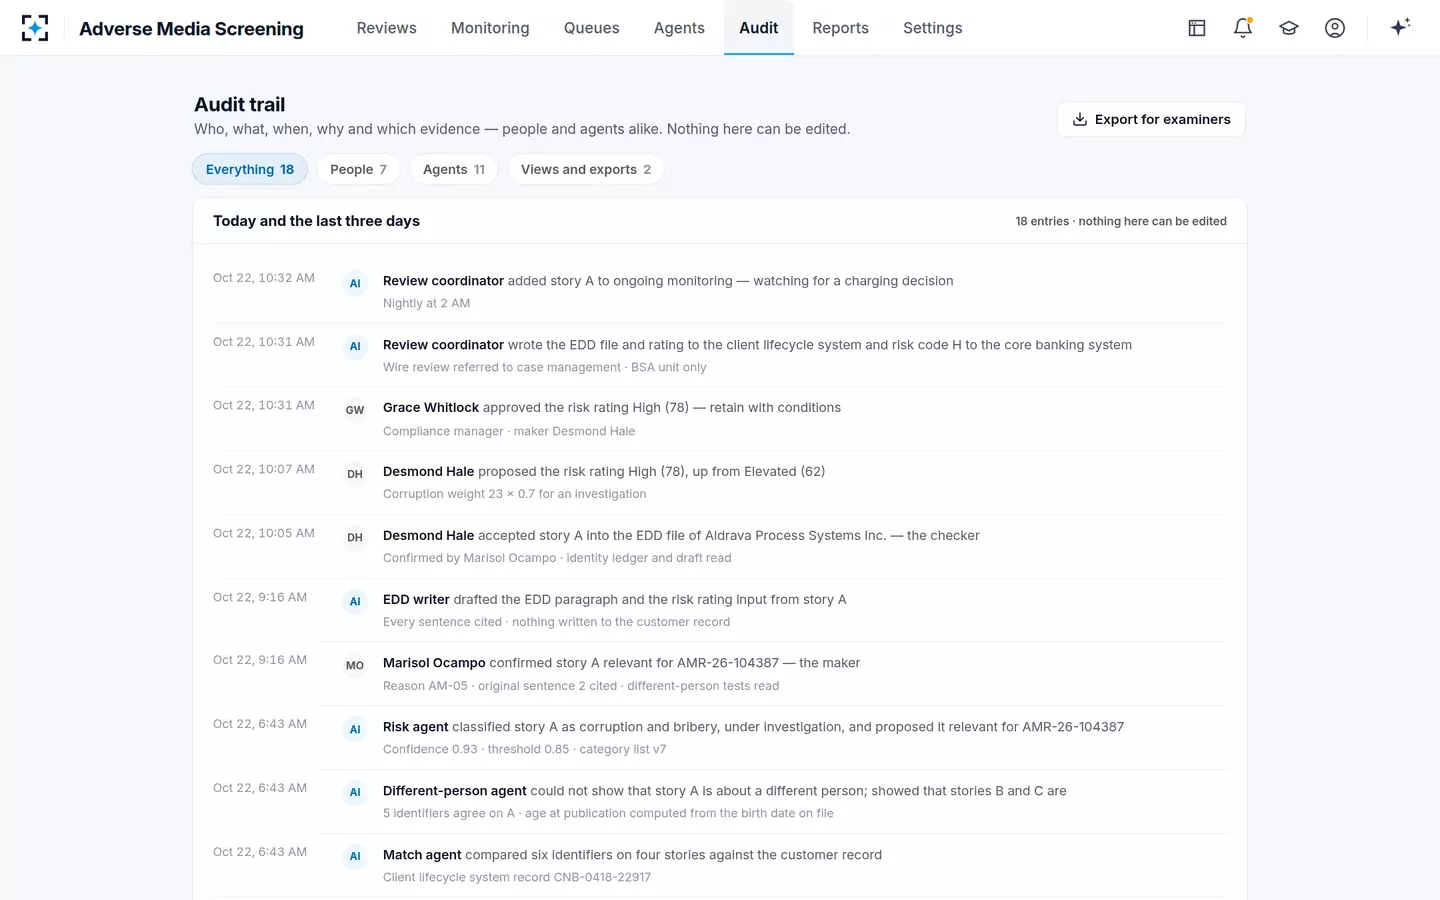Filter audit trail by Agents 11
The height and width of the screenshot is (900, 1440).
(454, 169)
